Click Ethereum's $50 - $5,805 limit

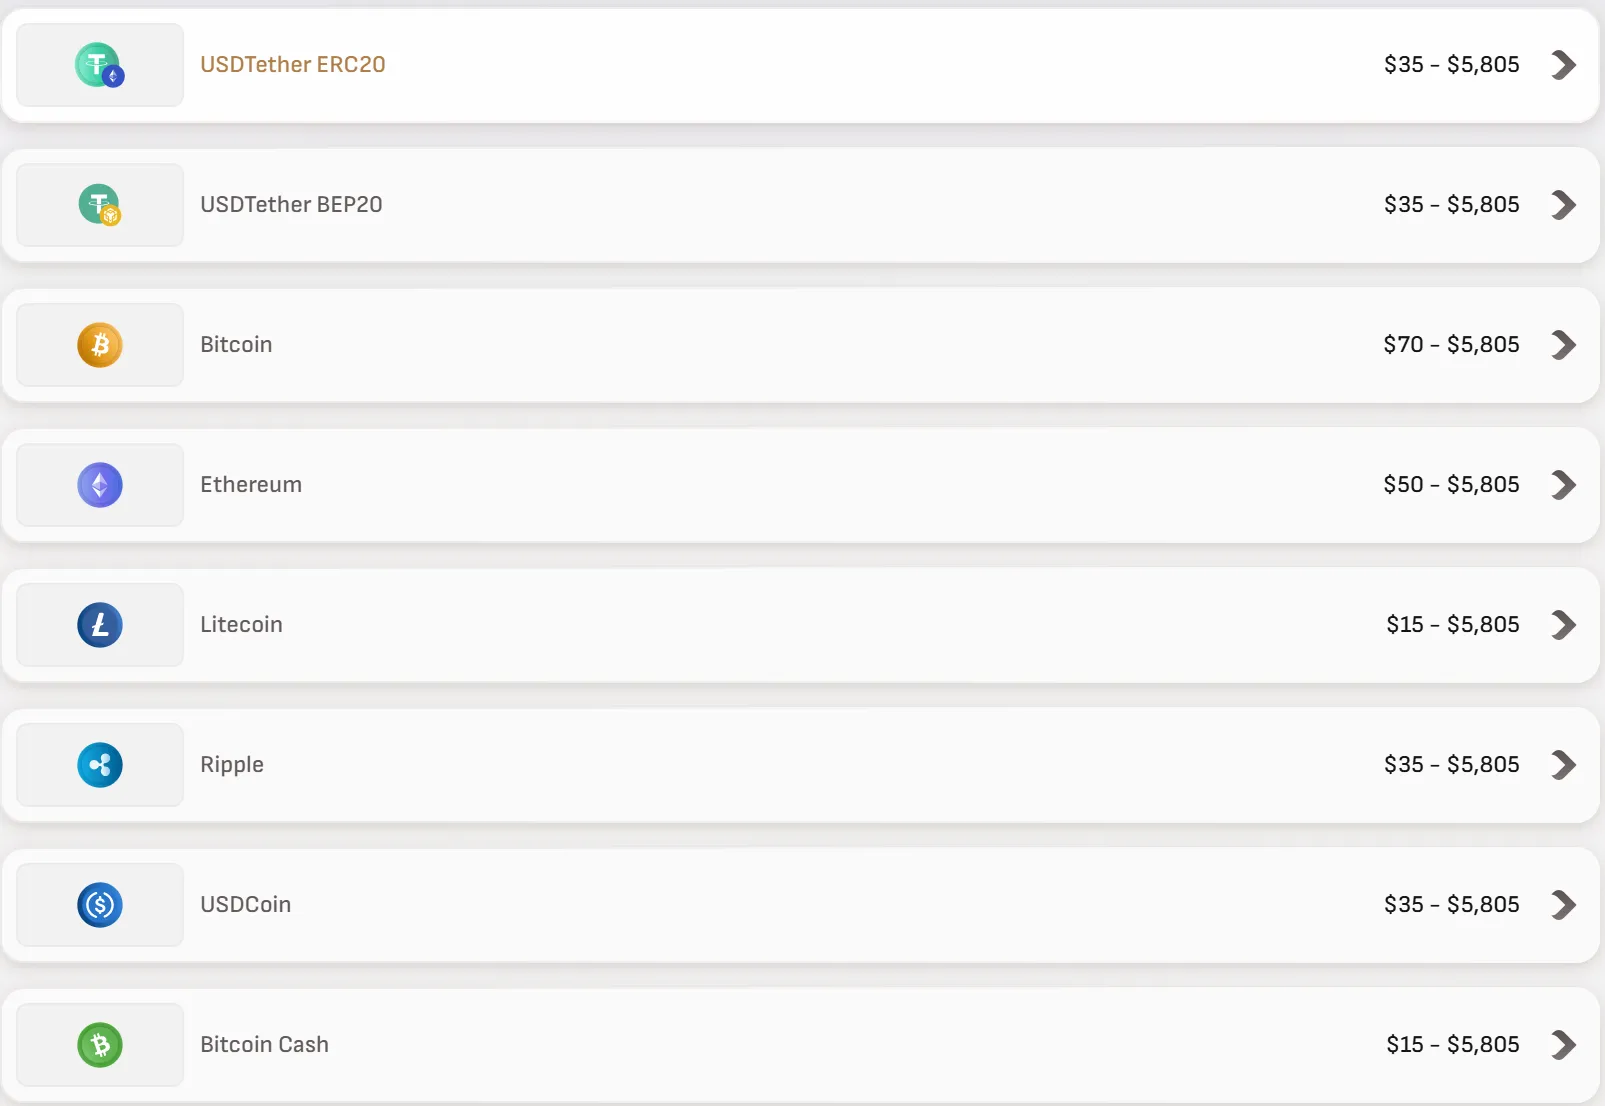[1451, 485]
